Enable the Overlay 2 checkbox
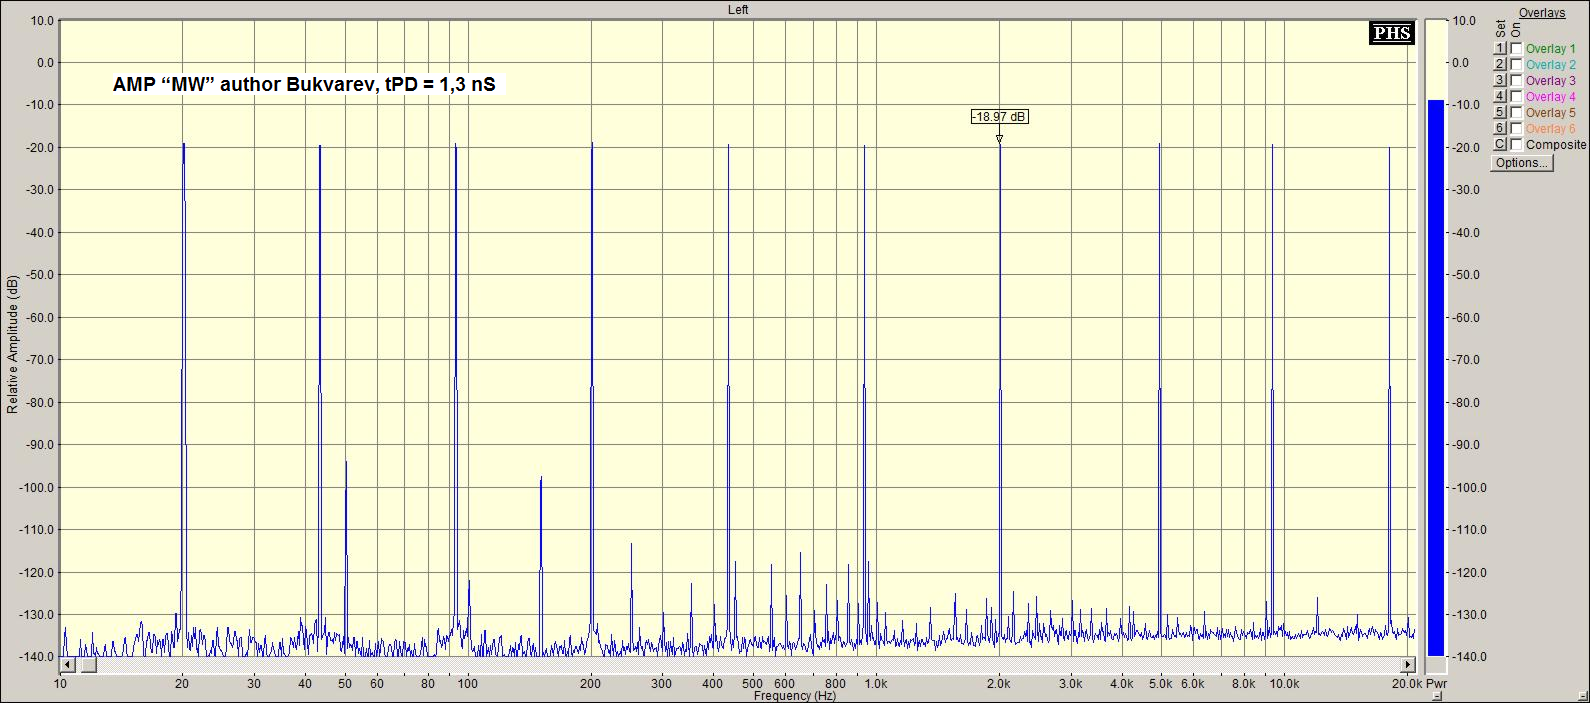This screenshot has width=1590, height=703. pos(1516,65)
